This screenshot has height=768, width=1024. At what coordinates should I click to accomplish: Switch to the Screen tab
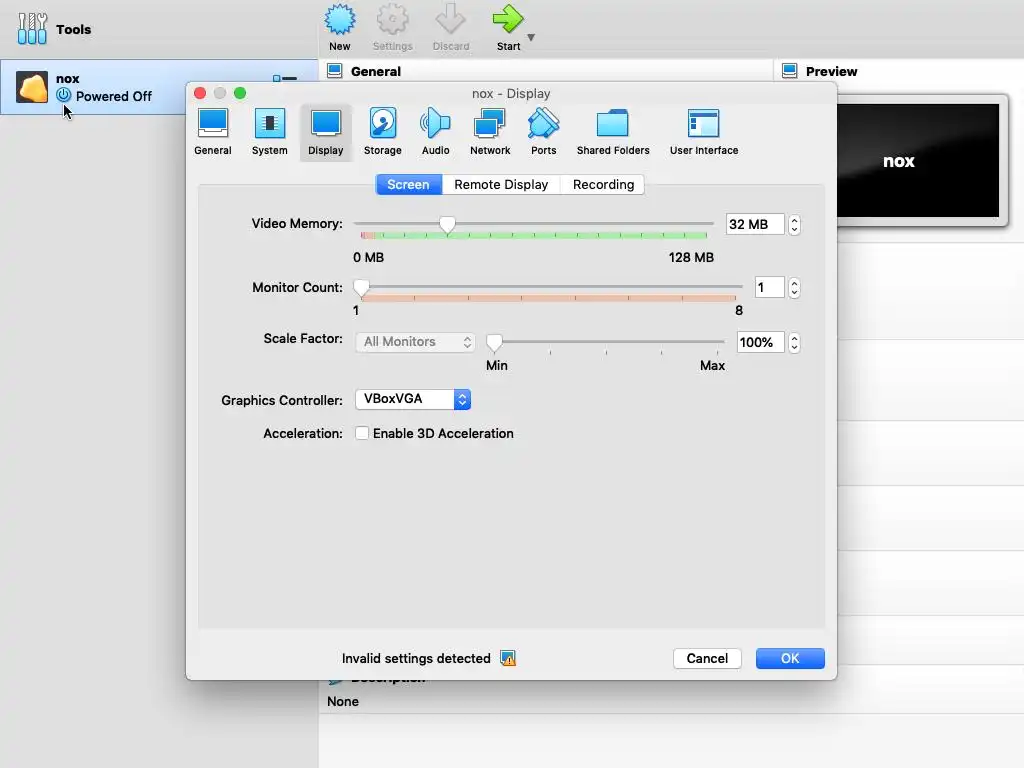408,185
